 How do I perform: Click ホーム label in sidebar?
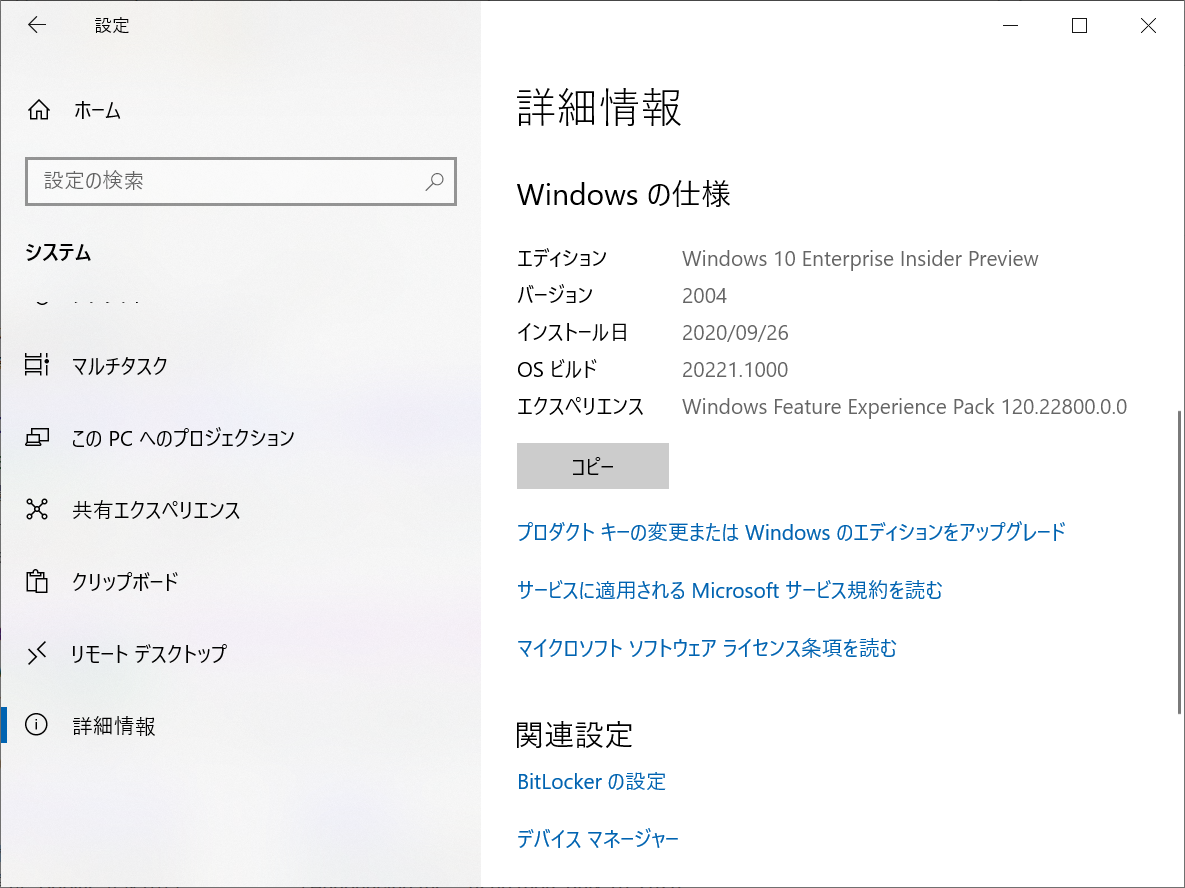click(97, 111)
